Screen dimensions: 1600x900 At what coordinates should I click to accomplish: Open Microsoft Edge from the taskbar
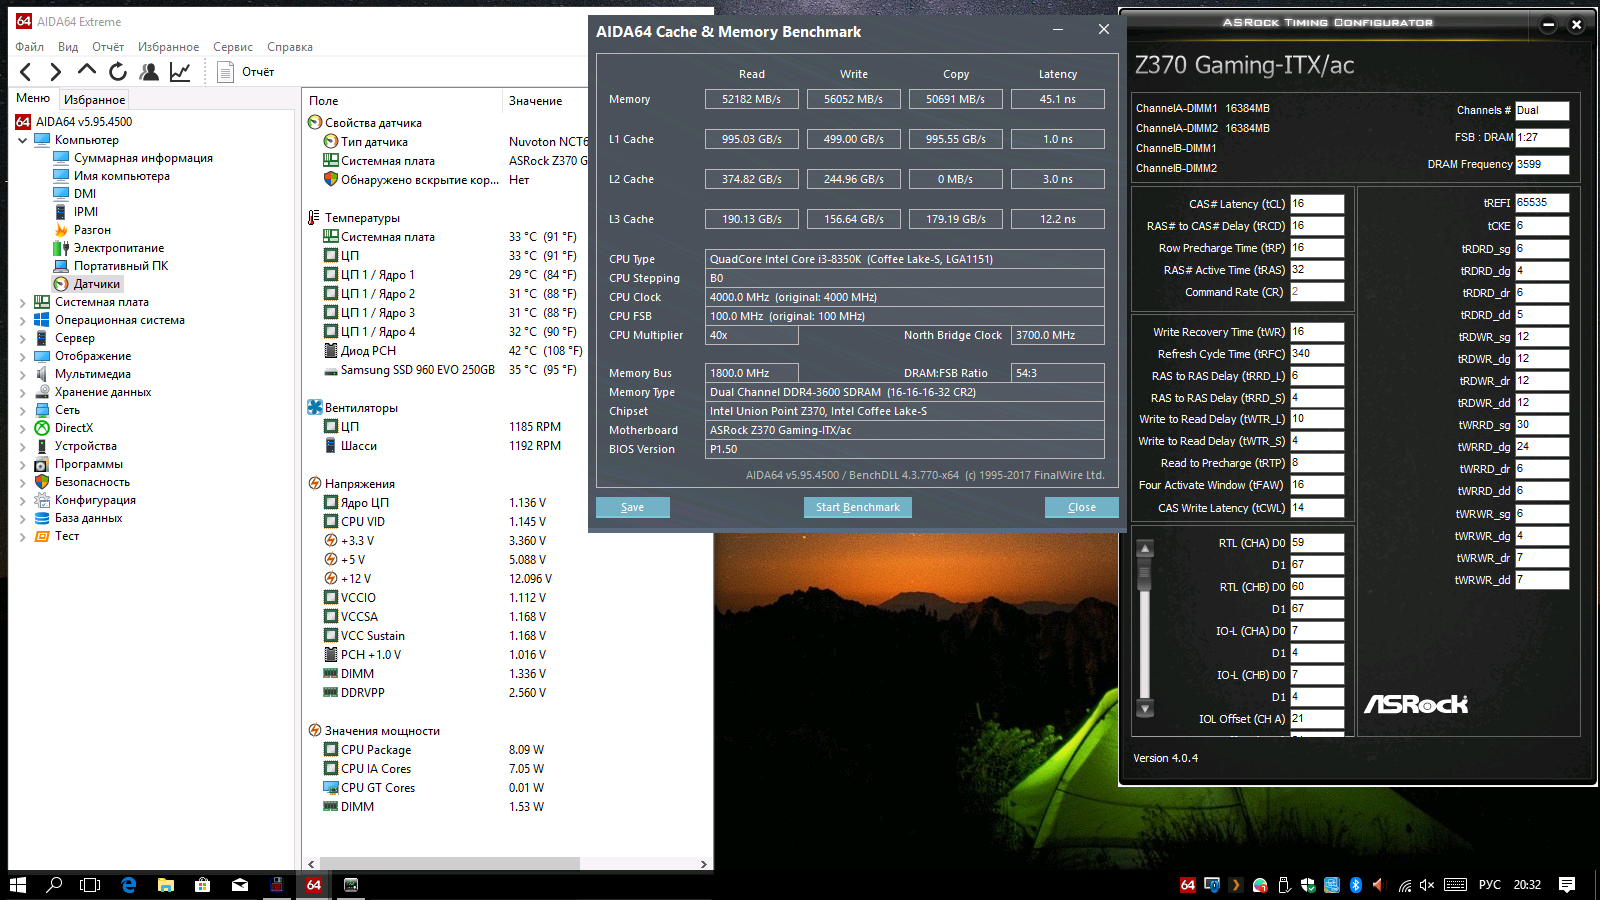129,885
